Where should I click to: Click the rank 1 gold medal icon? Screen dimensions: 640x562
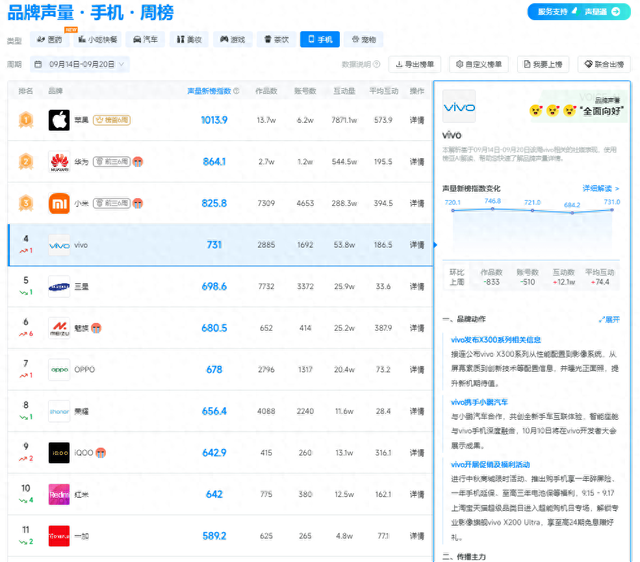26,120
